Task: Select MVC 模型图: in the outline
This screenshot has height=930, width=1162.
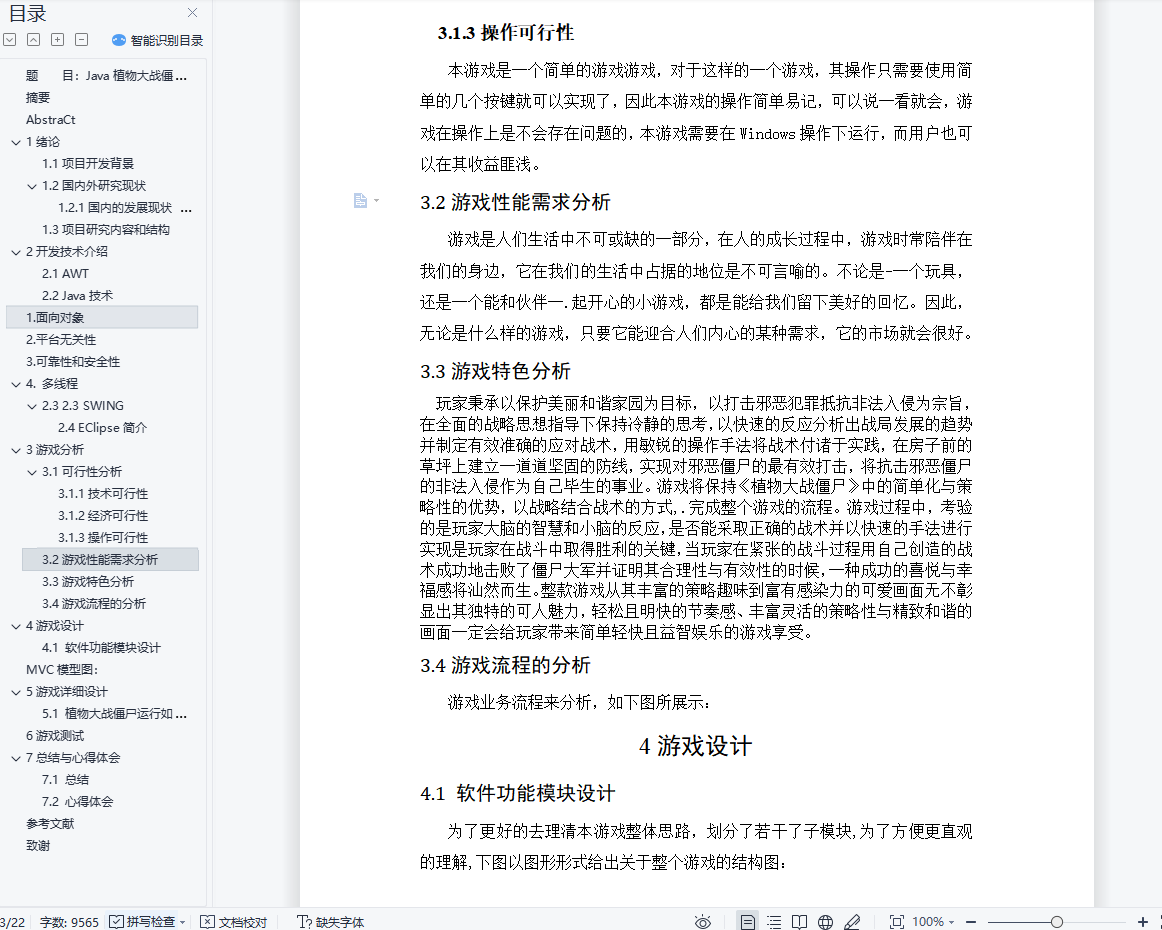Action: click(62, 670)
